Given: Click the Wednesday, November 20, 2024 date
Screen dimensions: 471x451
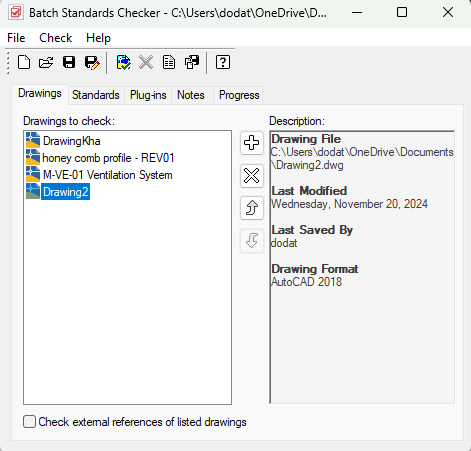Looking at the screenshot, I should (349, 204).
